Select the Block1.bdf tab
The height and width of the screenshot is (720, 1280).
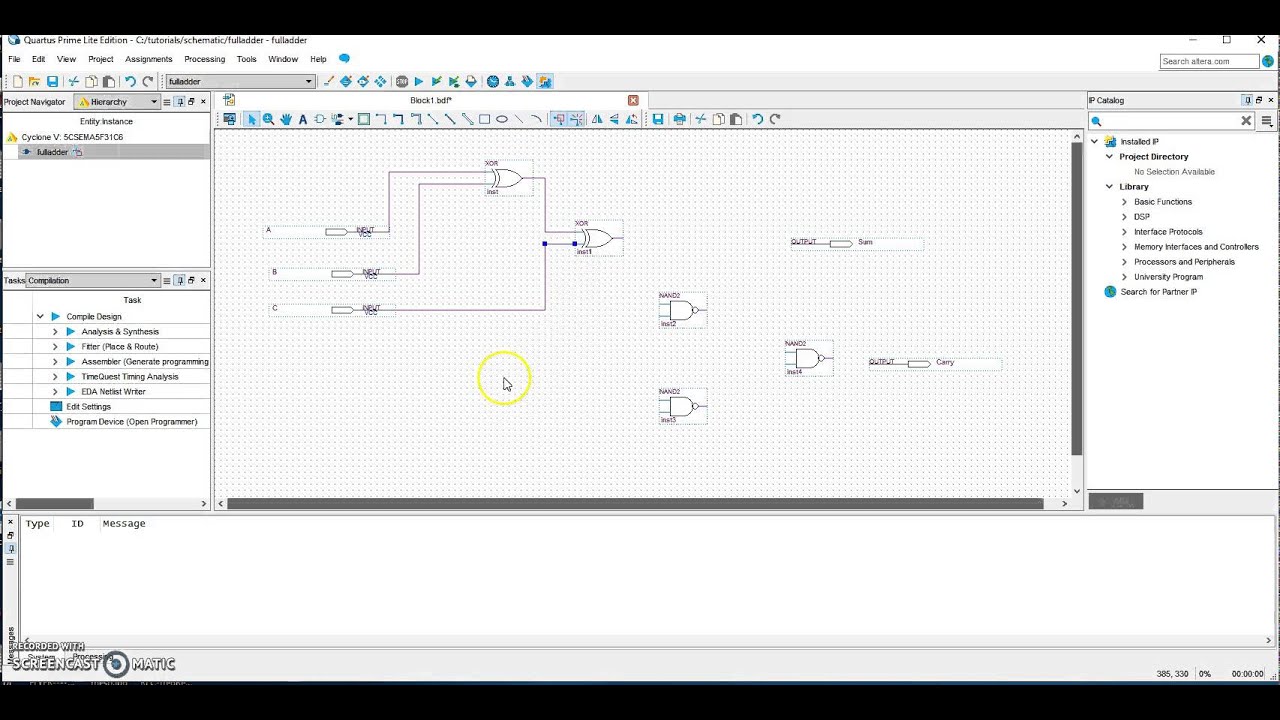coord(431,100)
